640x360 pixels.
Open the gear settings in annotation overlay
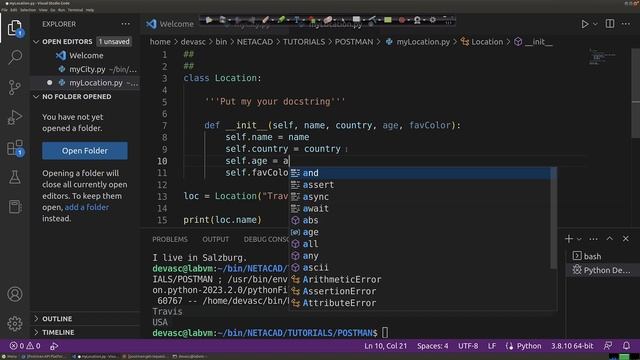click(x=433, y=20)
